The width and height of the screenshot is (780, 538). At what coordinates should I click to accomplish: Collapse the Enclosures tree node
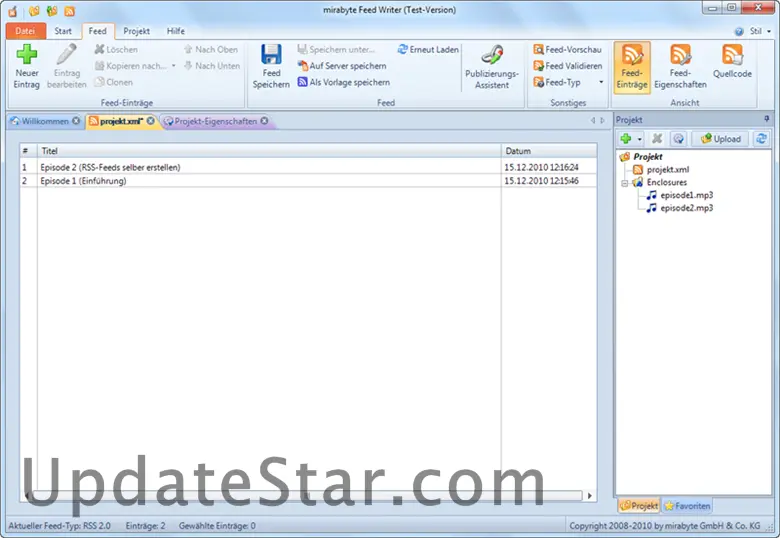625,183
